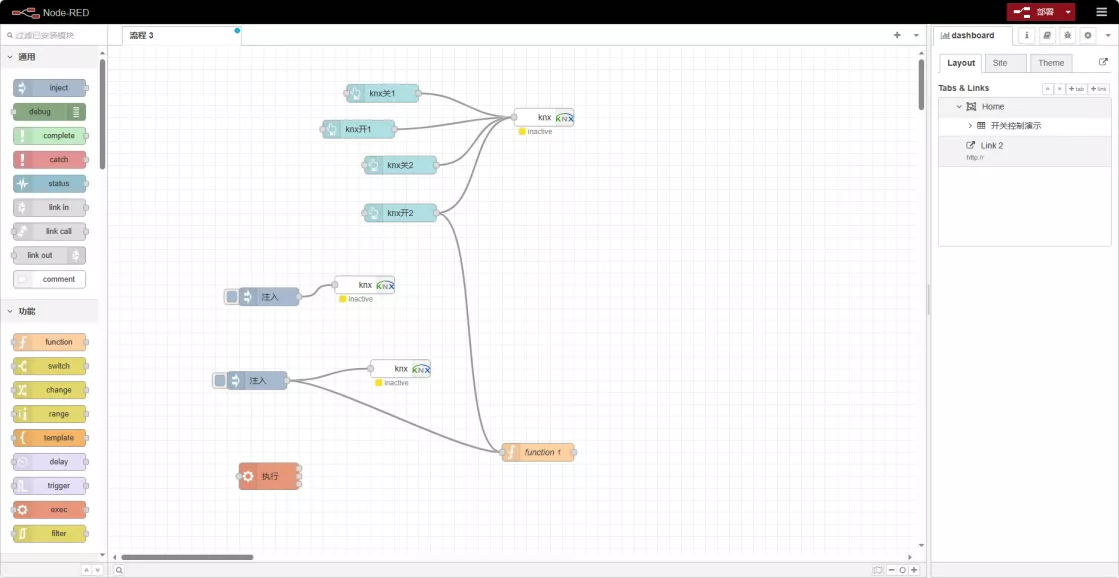Click the palette filter search field

coord(55,35)
